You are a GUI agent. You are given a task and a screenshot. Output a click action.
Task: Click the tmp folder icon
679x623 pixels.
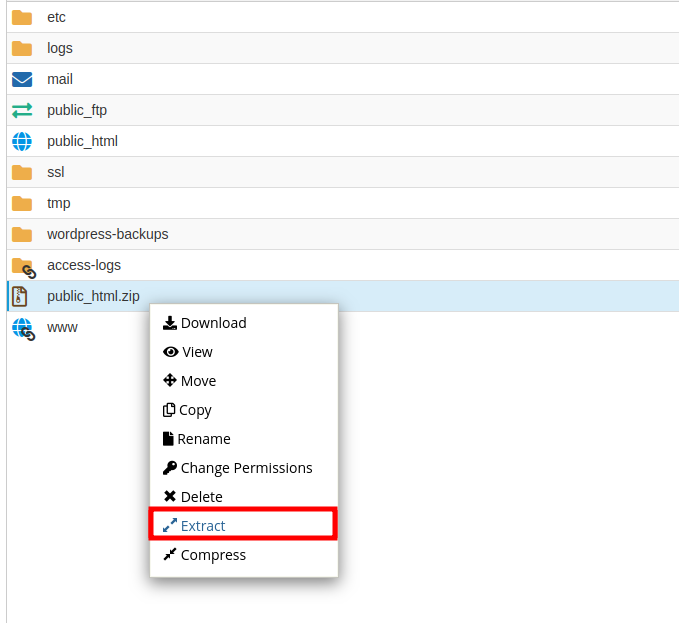22,203
